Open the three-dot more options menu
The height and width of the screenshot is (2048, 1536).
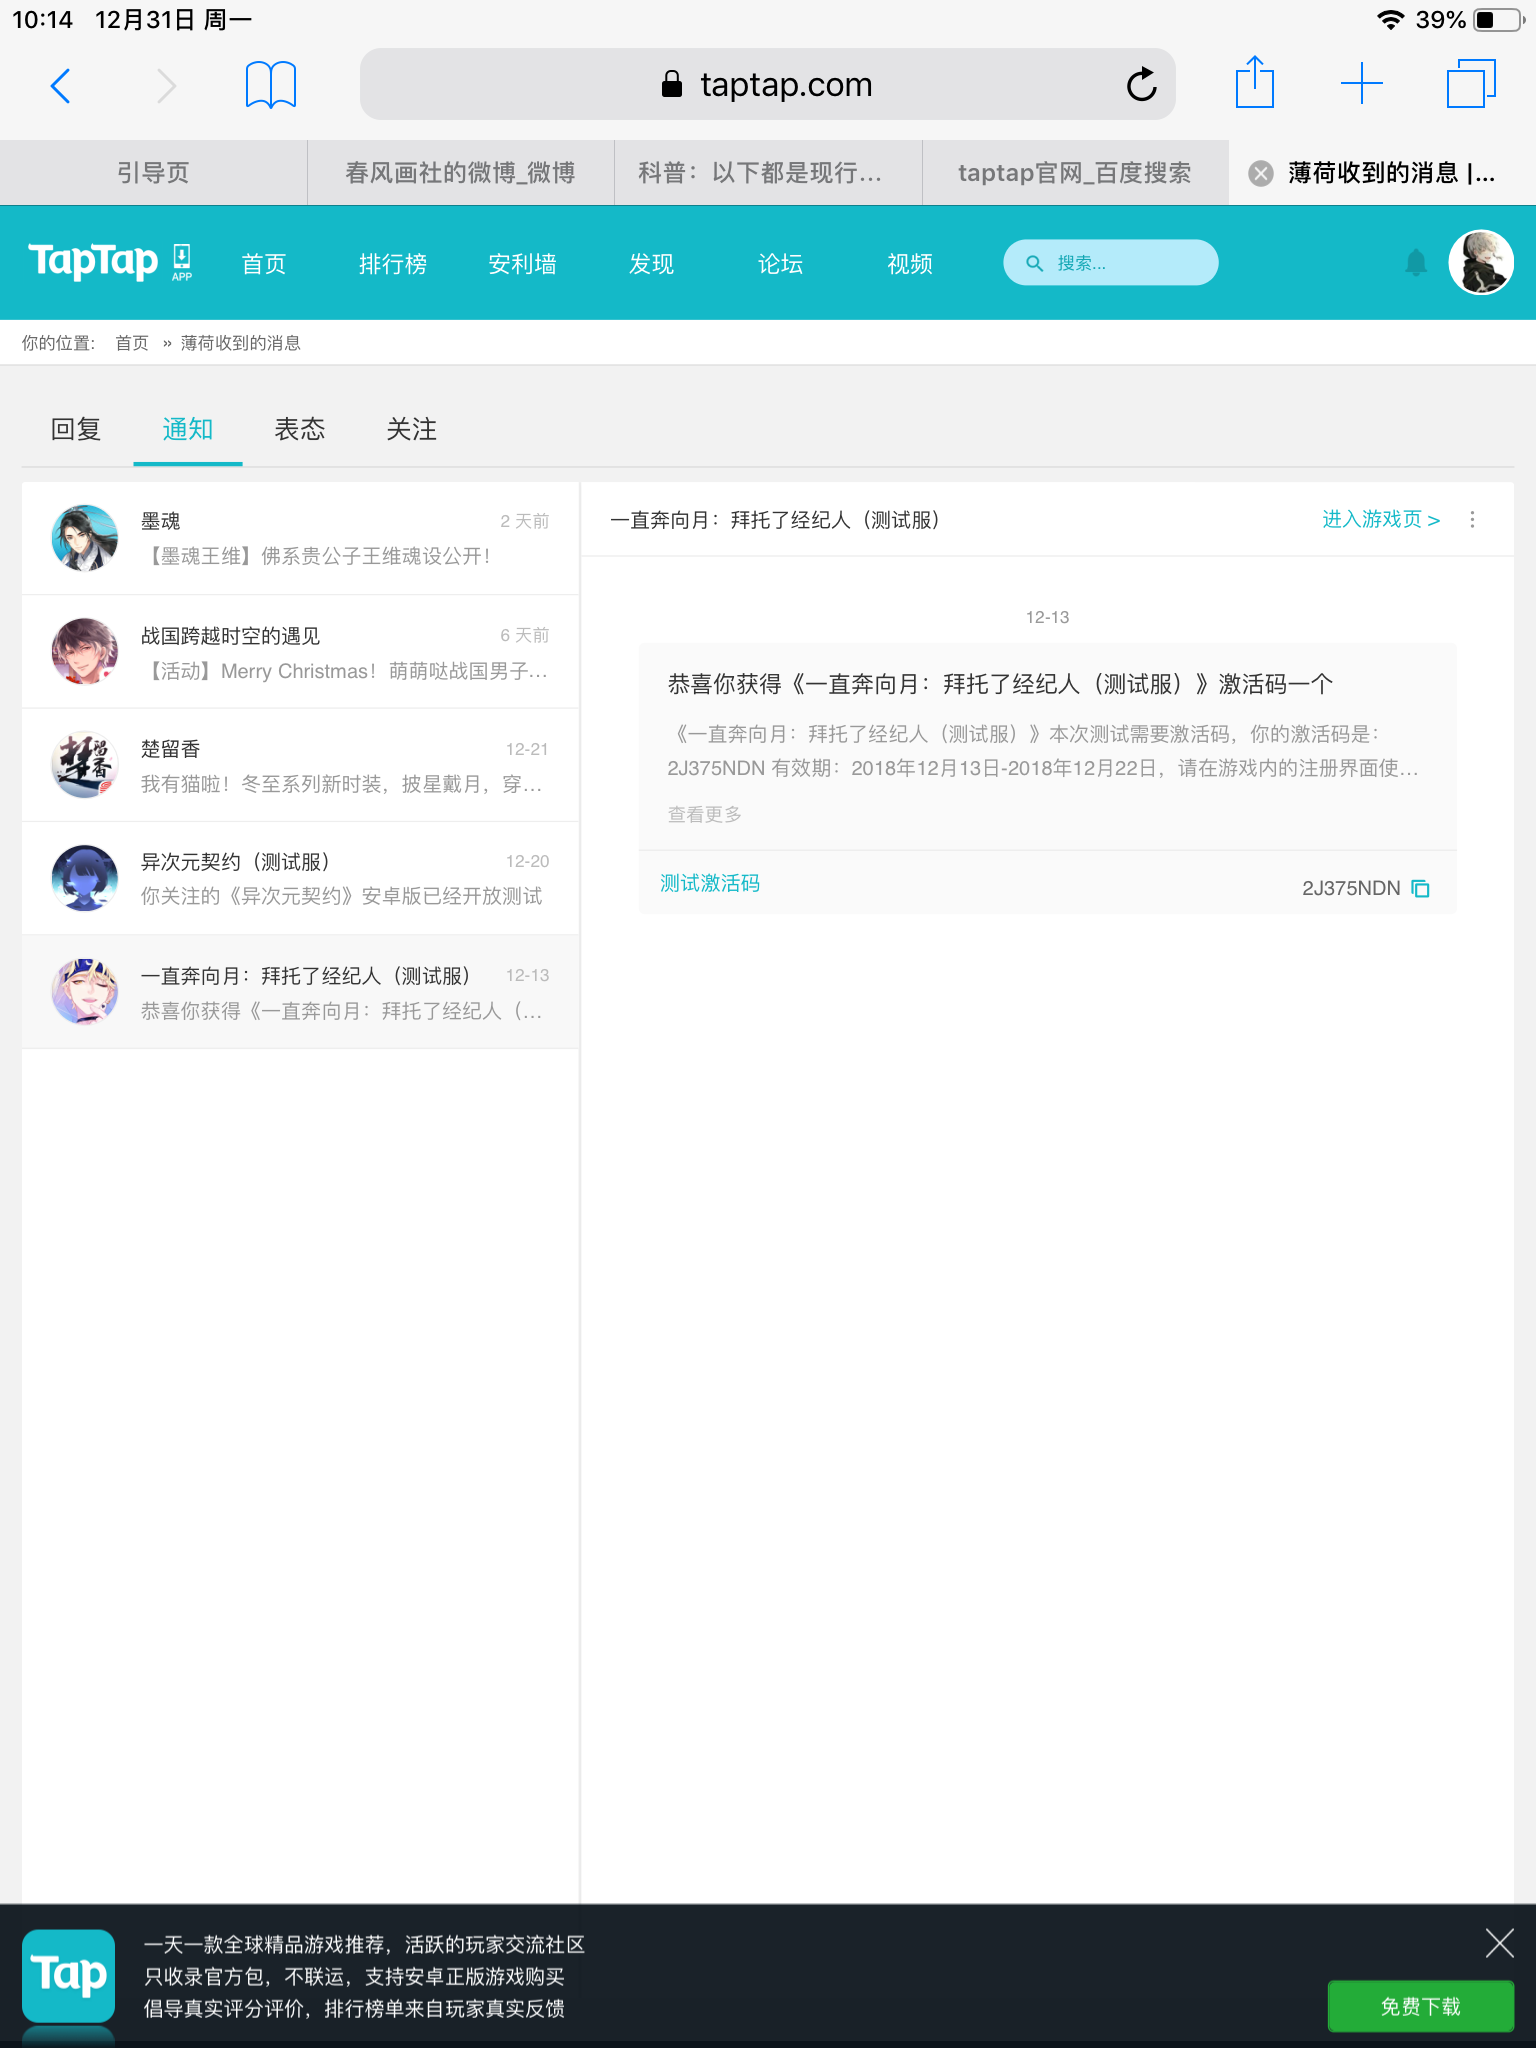pyautogui.click(x=1472, y=519)
